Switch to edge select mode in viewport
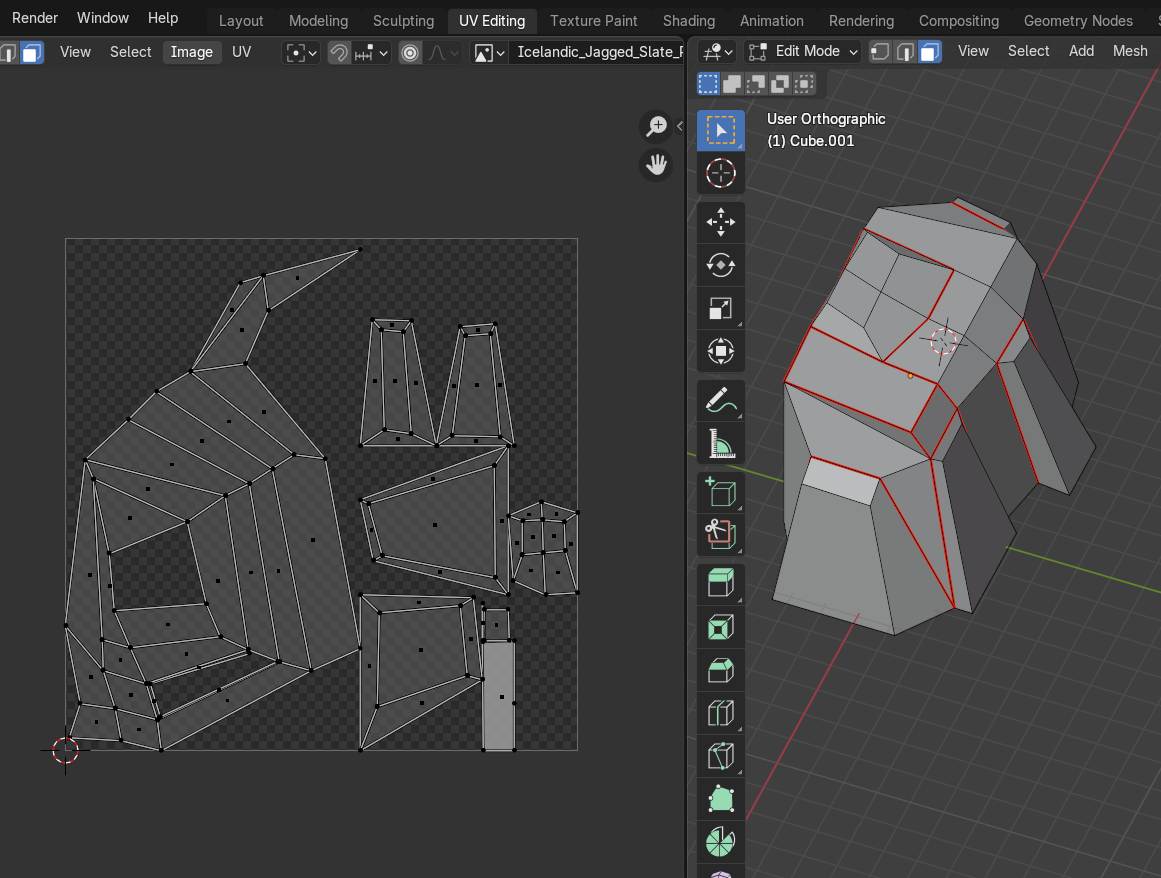This screenshot has width=1161, height=878. [x=905, y=52]
